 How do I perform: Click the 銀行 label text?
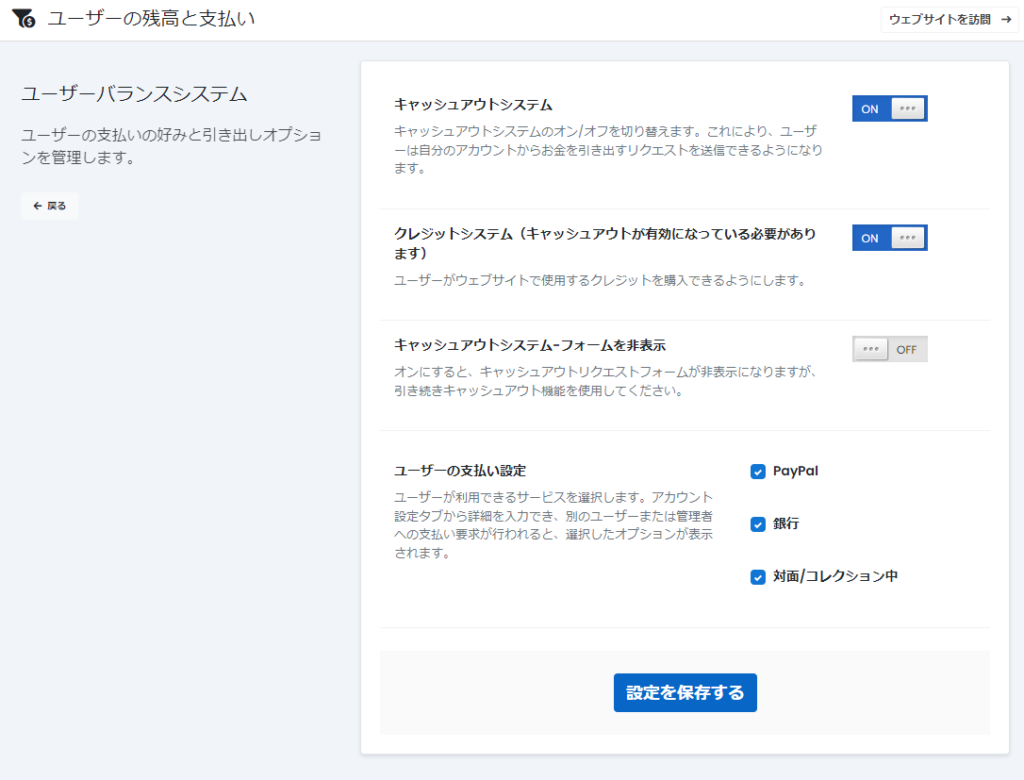coord(786,524)
